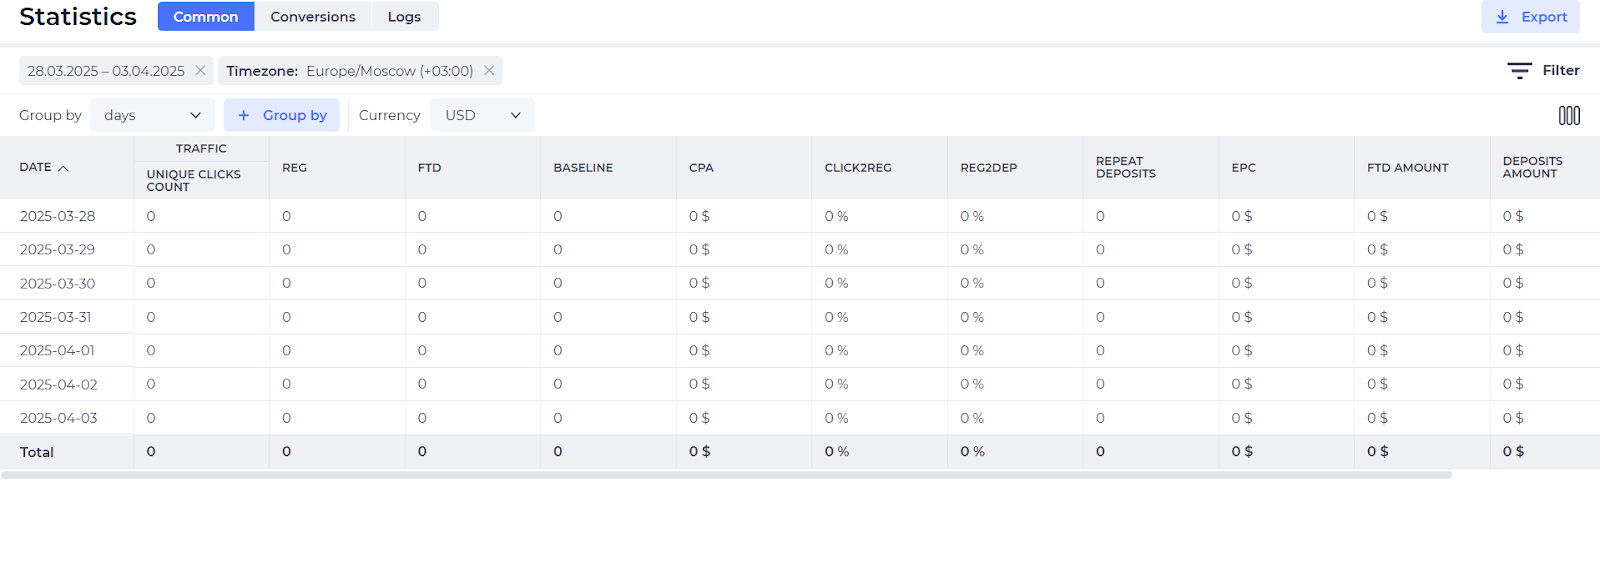Open the Filter panel
The image size is (1600, 563).
pos(1543,71)
